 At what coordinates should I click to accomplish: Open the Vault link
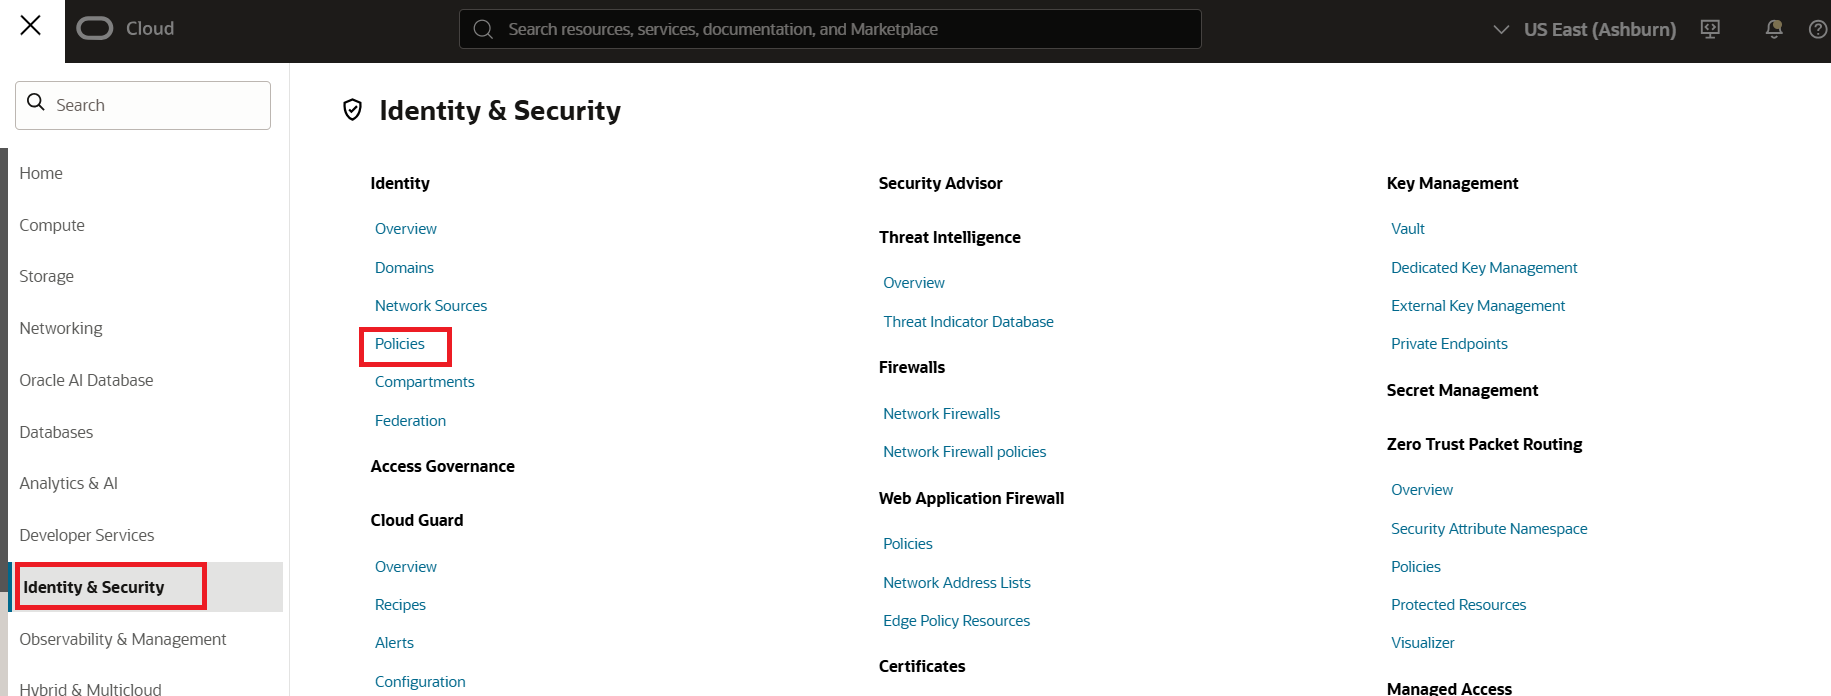[x=1408, y=229]
